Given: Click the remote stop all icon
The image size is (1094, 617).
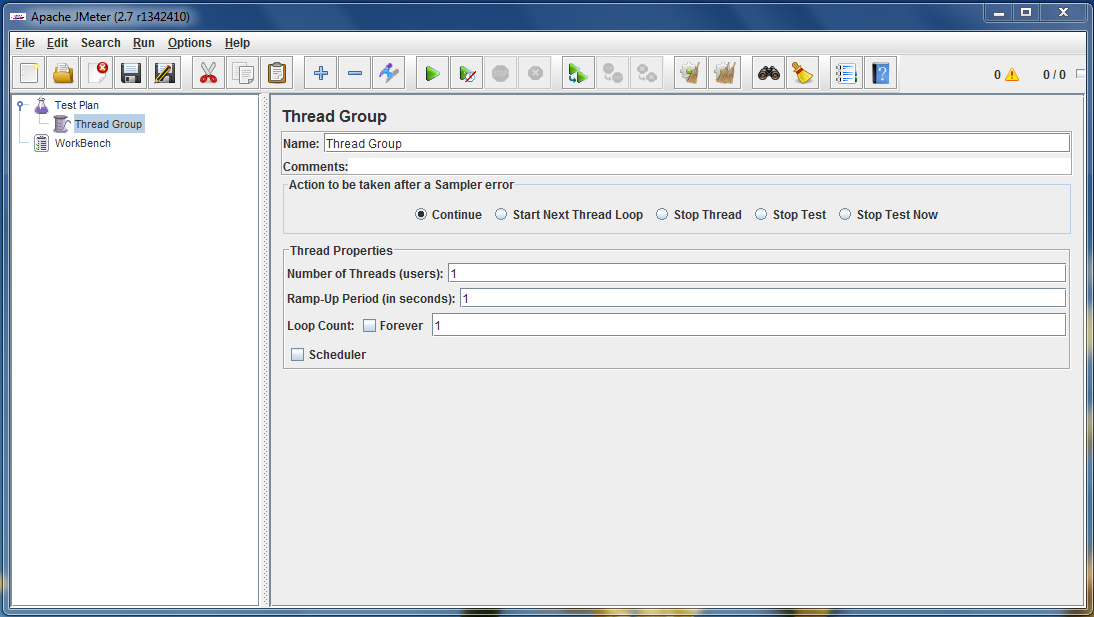Looking at the screenshot, I should click(613, 73).
